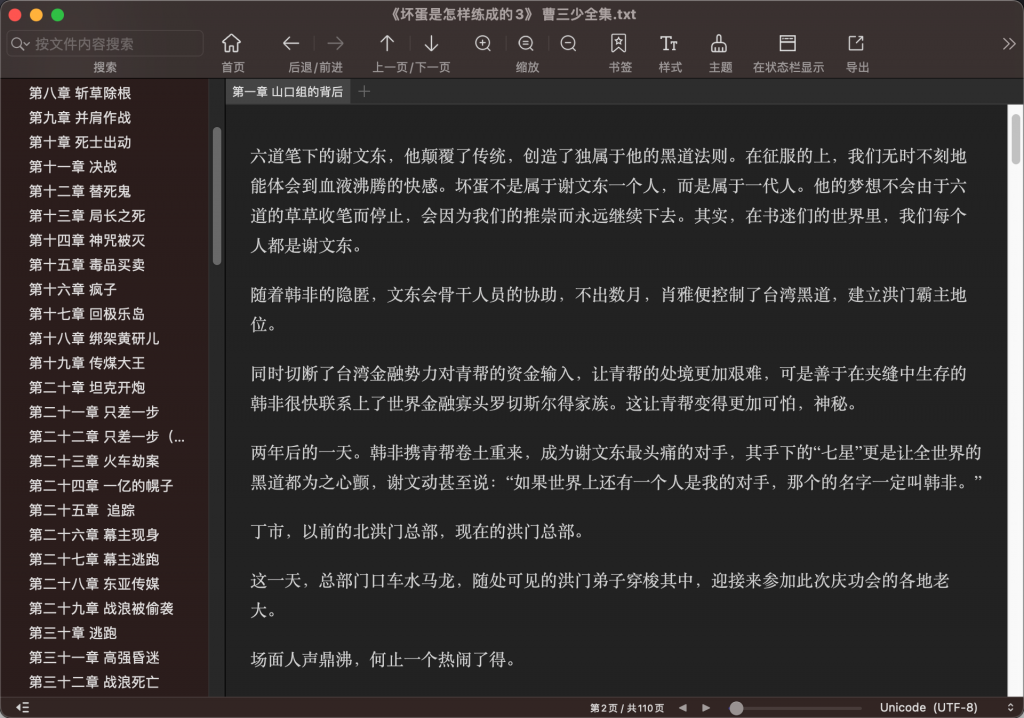Enable the up-arrow previous page control
The image size is (1024, 718).
387,44
